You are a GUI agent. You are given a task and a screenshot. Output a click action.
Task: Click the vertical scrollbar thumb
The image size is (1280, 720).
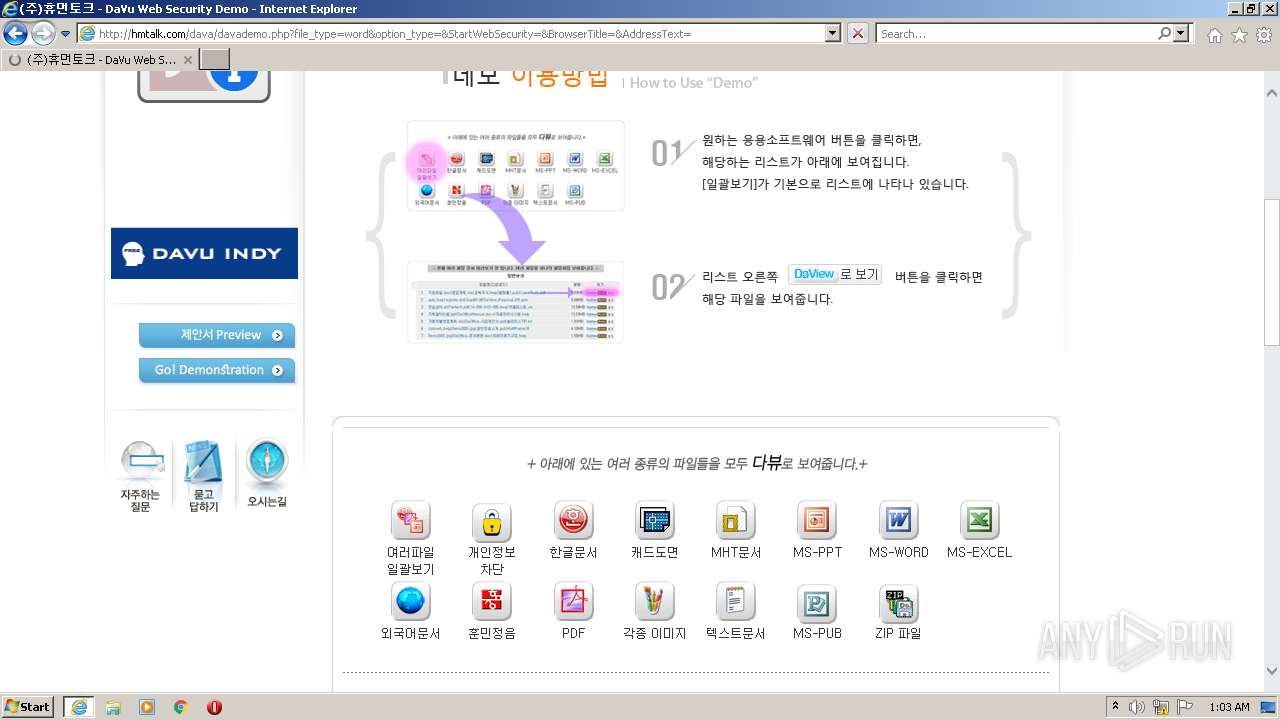pos(1271,272)
